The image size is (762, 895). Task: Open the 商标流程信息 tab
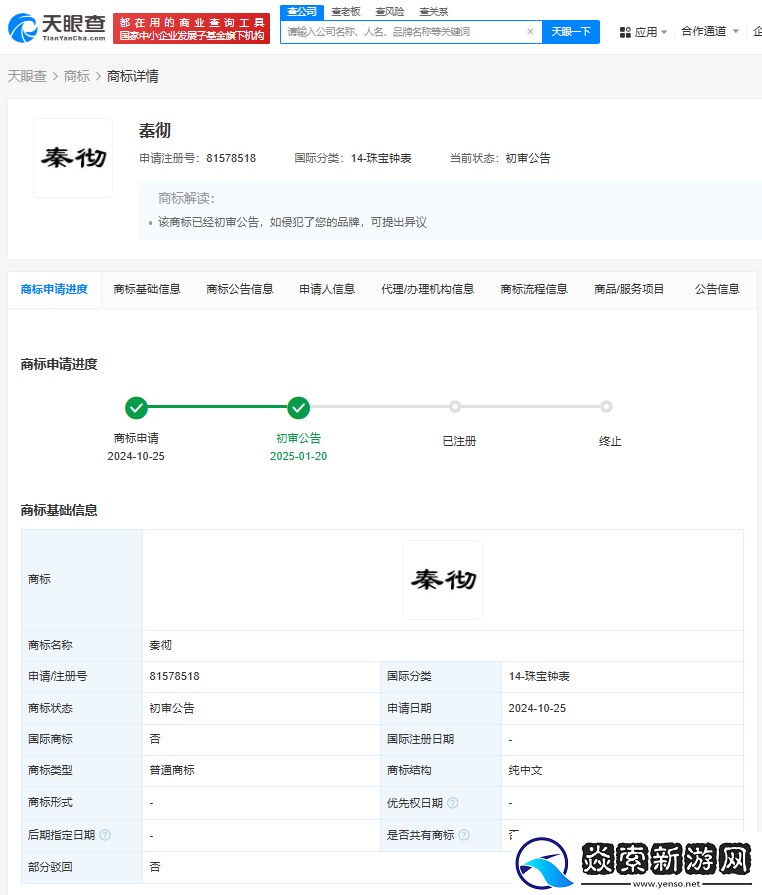coord(534,289)
